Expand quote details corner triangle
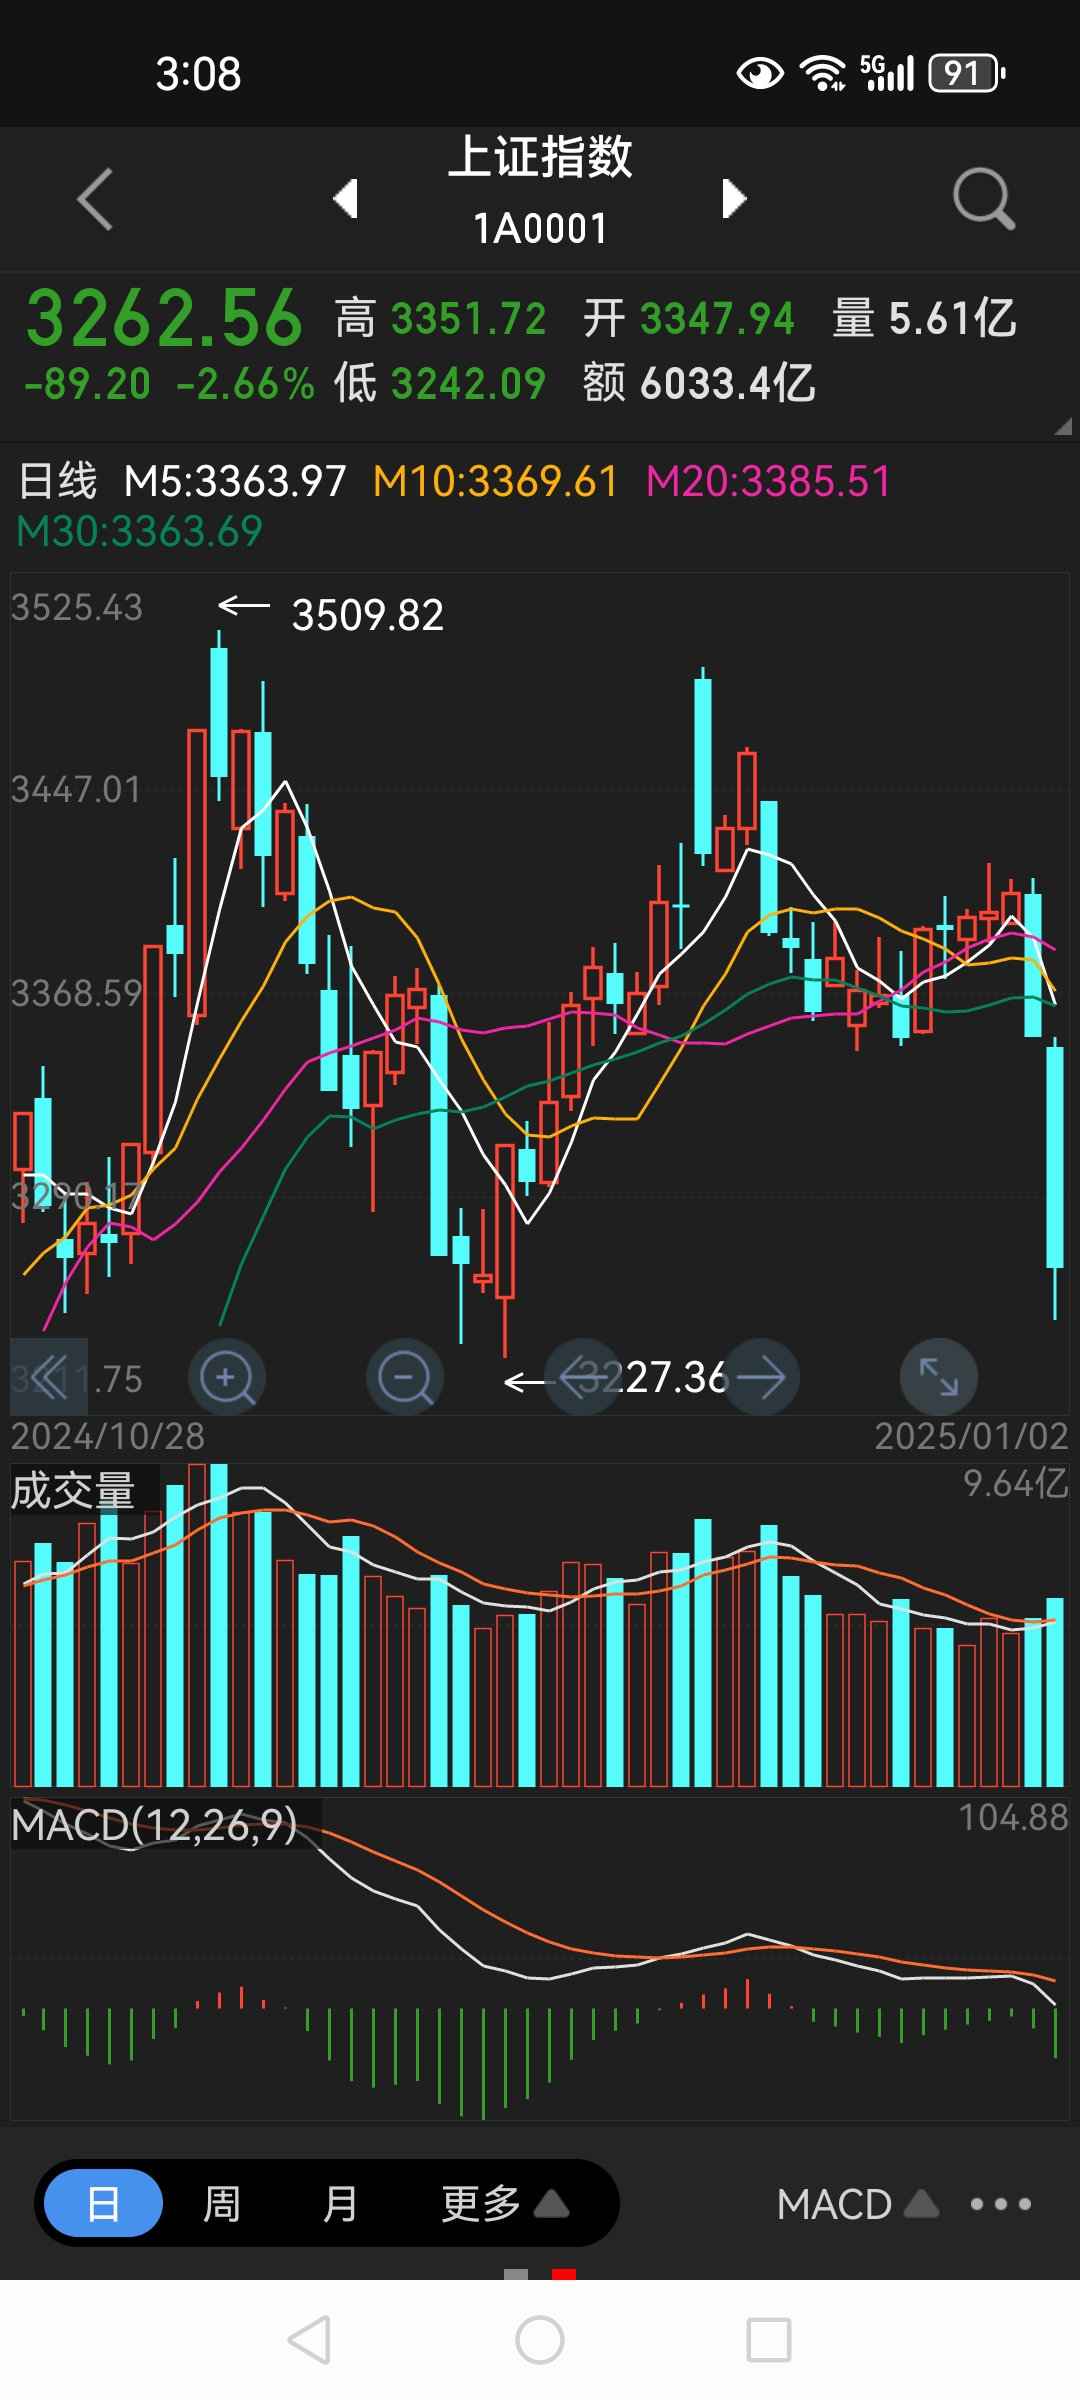 pyautogui.click(x=1062, y=426)
